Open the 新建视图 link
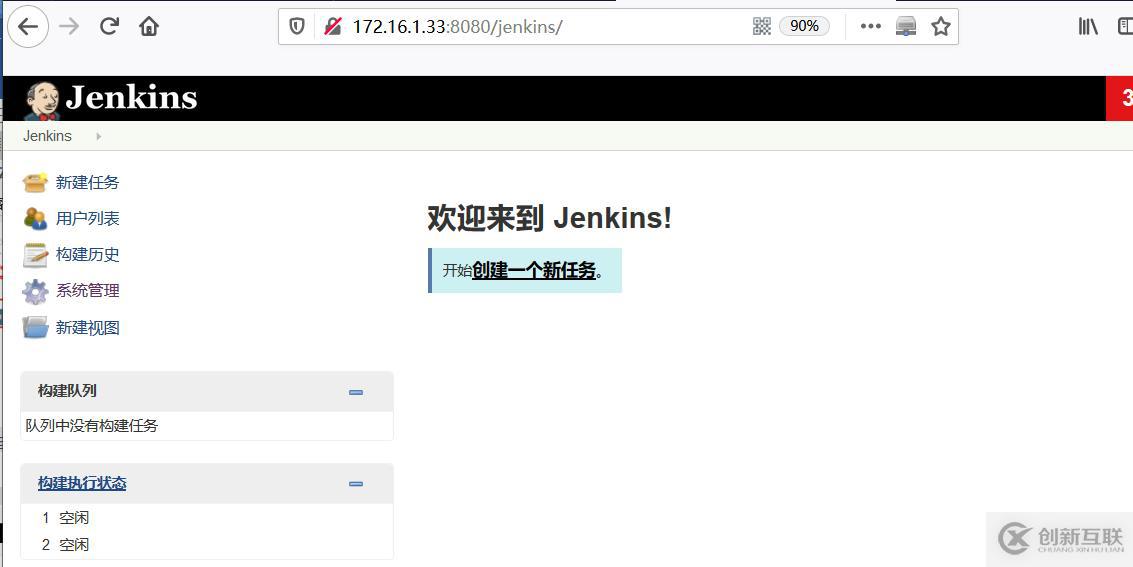 pyautogui.click(x=87, y=327)
